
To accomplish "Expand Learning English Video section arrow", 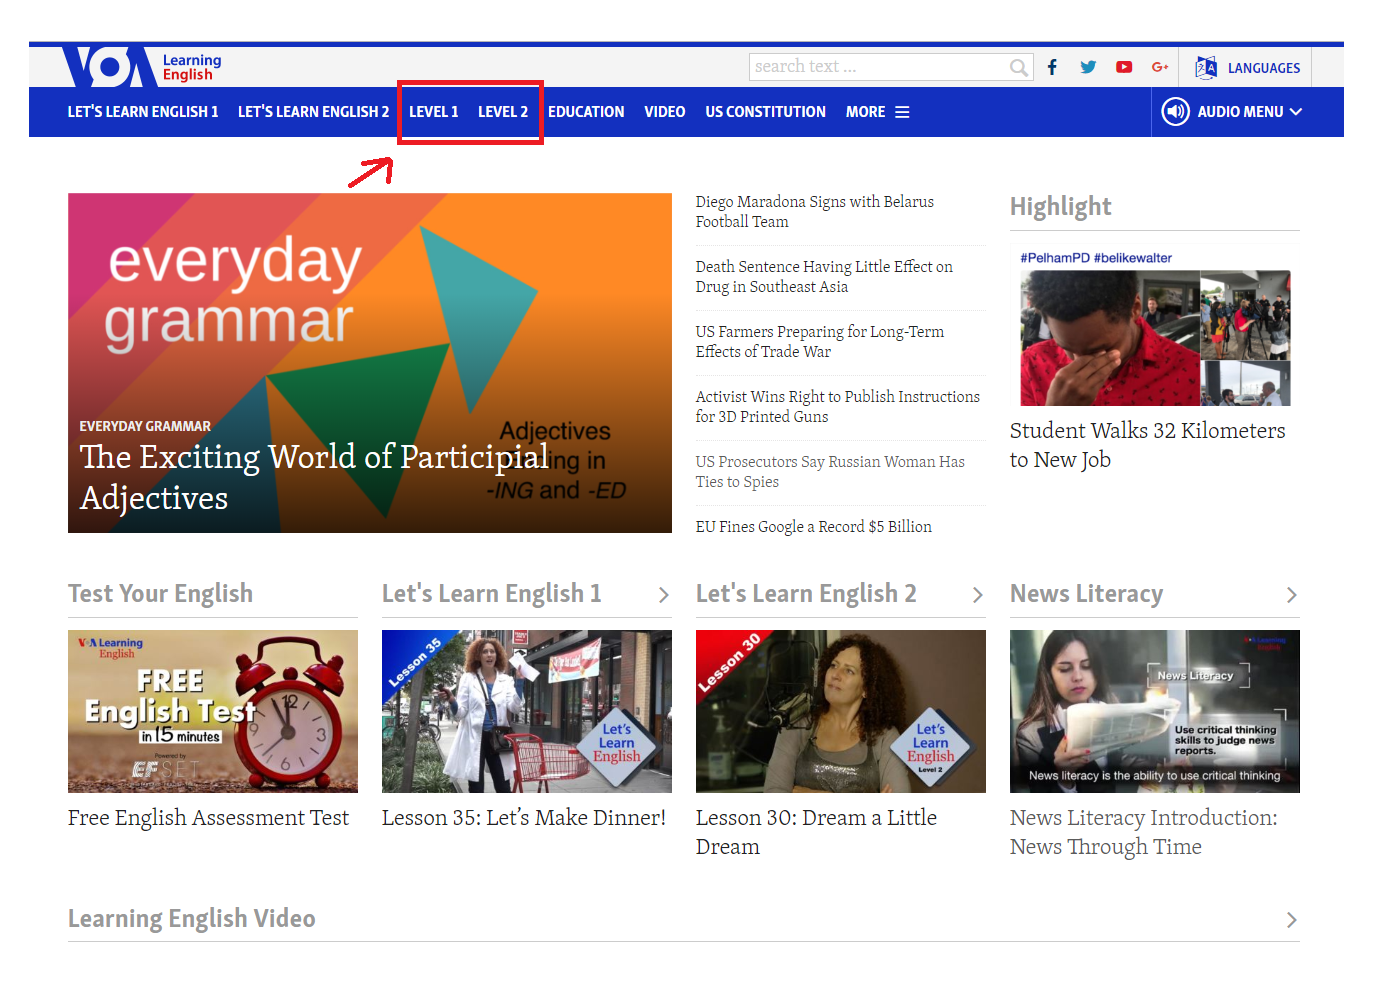I will [x=1291, y=920].
